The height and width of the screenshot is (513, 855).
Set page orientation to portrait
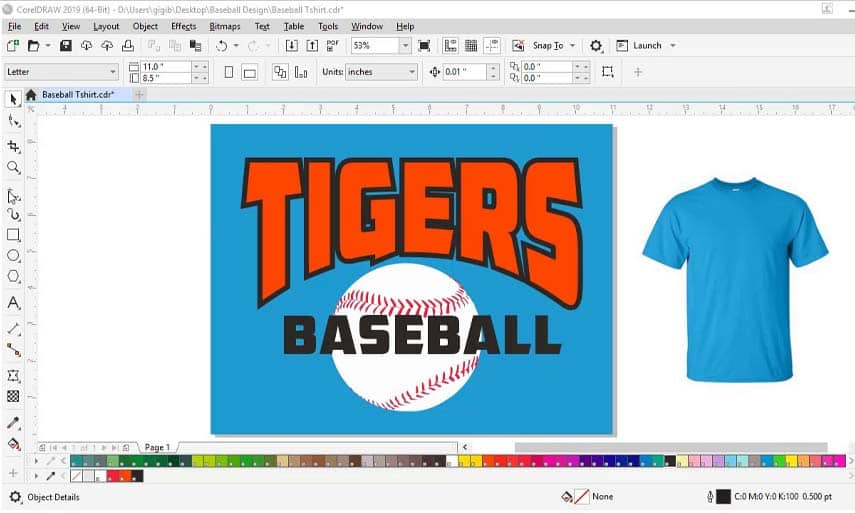click(229, 72)
